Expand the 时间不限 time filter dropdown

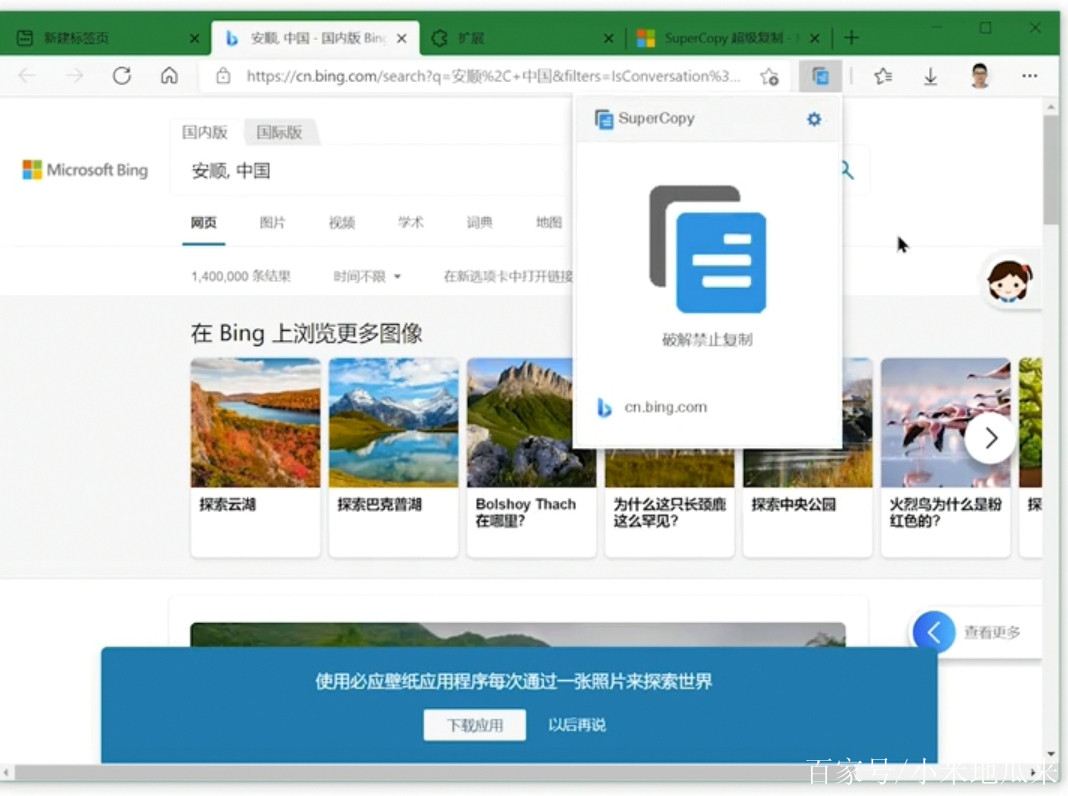(367, 276)
